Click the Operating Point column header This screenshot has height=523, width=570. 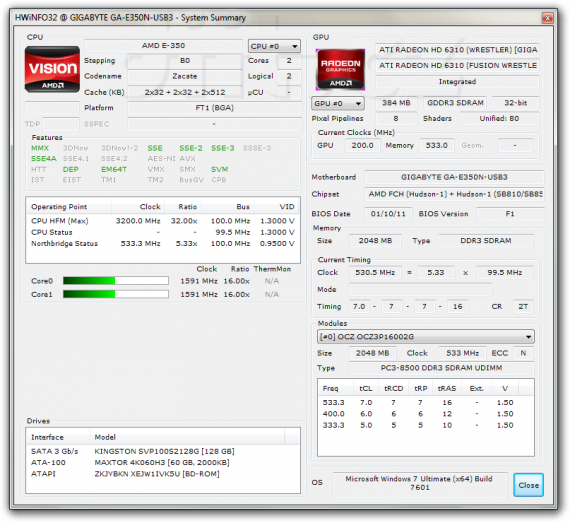pyautogui.click(x=69, y=206)
